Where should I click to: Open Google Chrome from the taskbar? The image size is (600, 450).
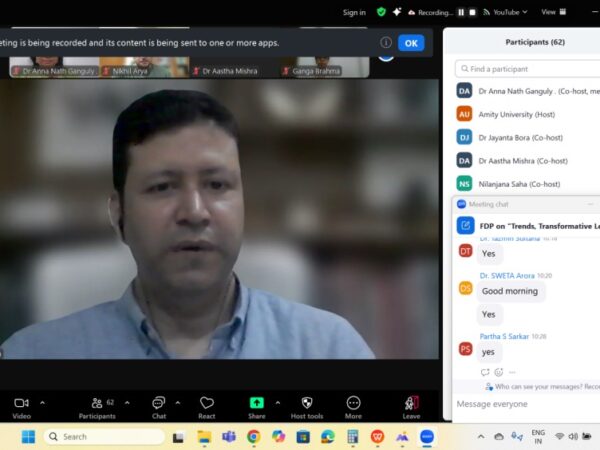click(x=253, y=437)
